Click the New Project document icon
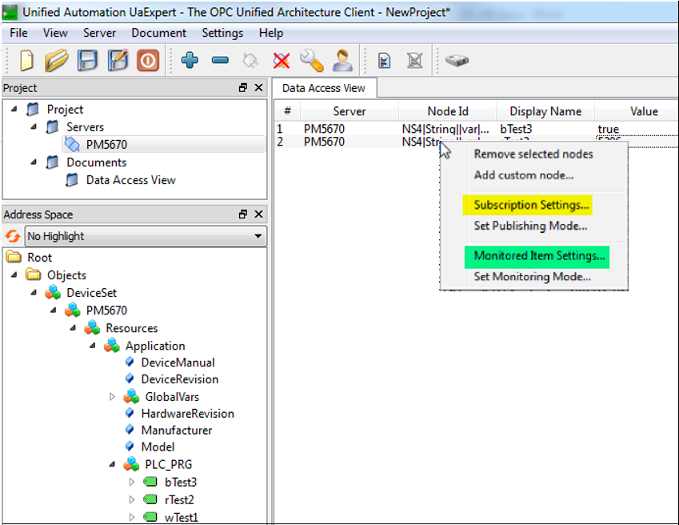 coord(26,60)
